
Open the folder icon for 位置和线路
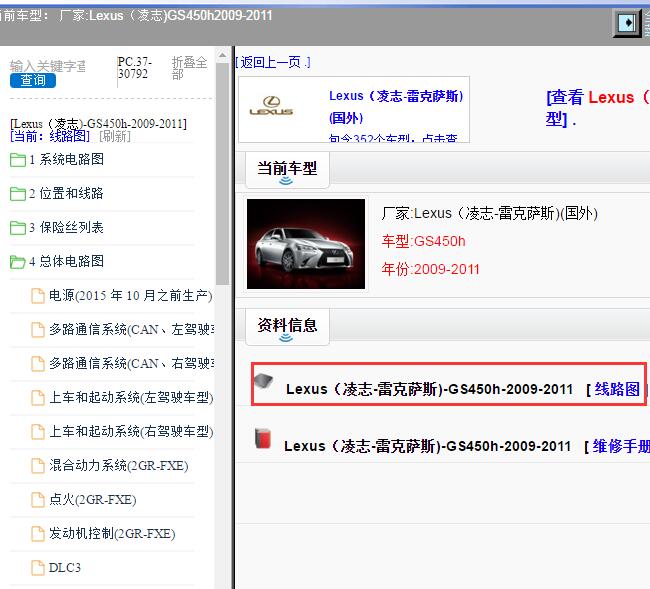tap(17, 194)
